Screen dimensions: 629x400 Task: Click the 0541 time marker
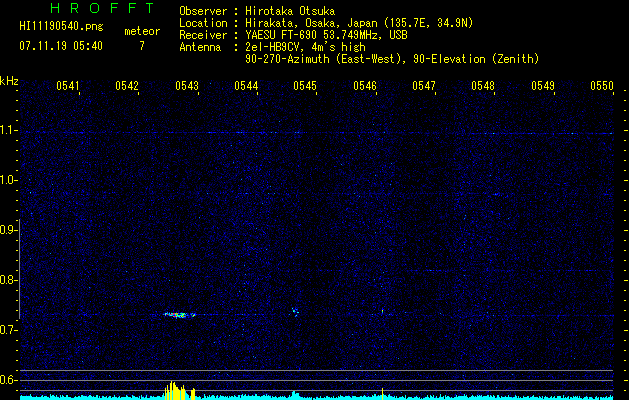click(68, 85)
